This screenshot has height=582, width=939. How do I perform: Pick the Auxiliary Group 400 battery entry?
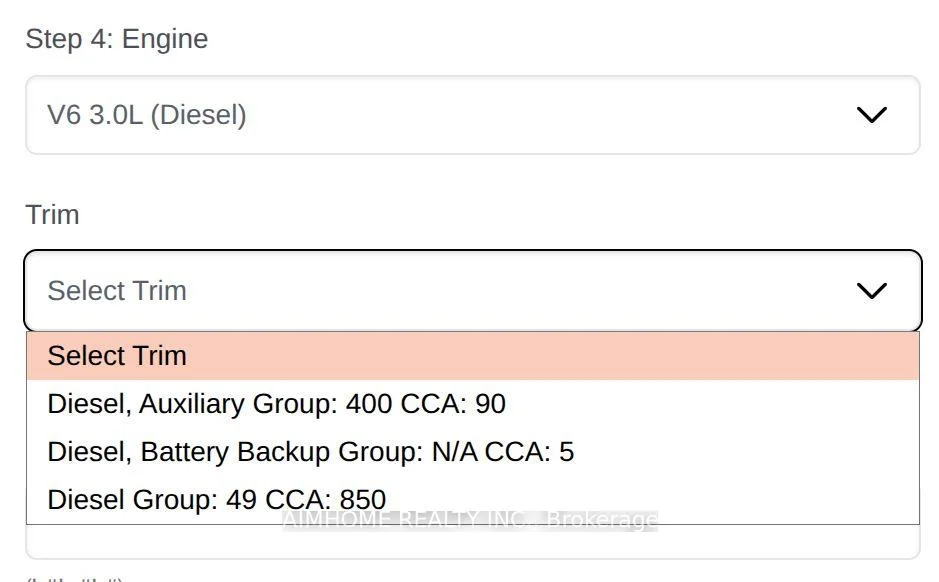click(x=276, y=404)
